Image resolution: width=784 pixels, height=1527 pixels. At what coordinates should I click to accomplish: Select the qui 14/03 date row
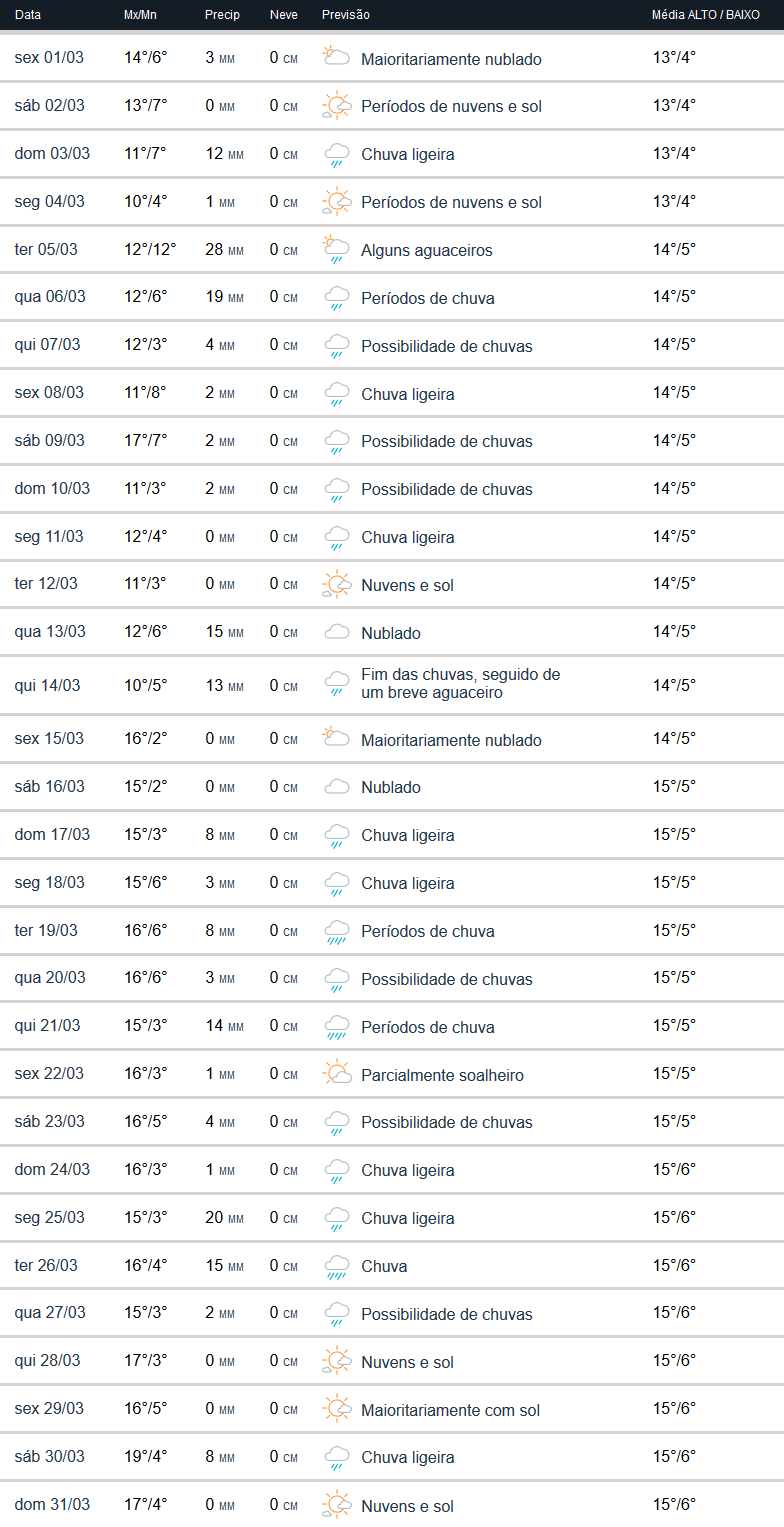click(47, 686)
